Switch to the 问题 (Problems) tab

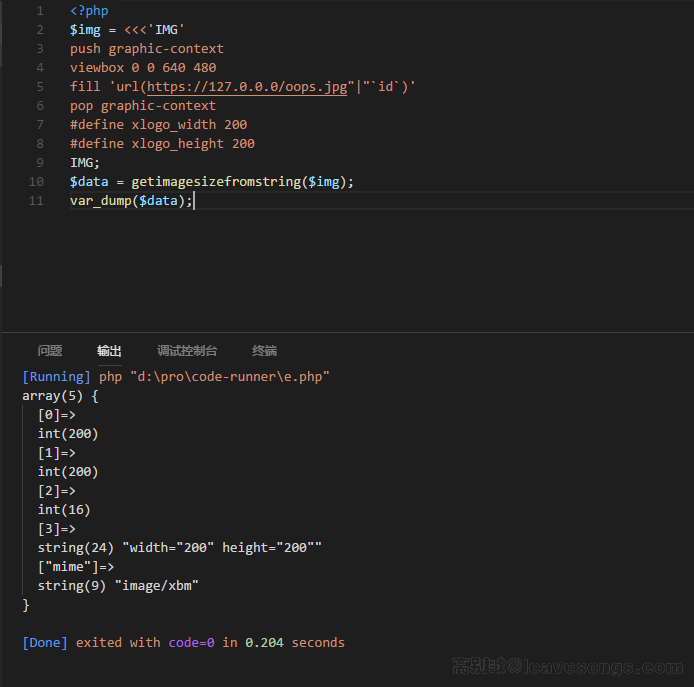(x=50, y=351)
